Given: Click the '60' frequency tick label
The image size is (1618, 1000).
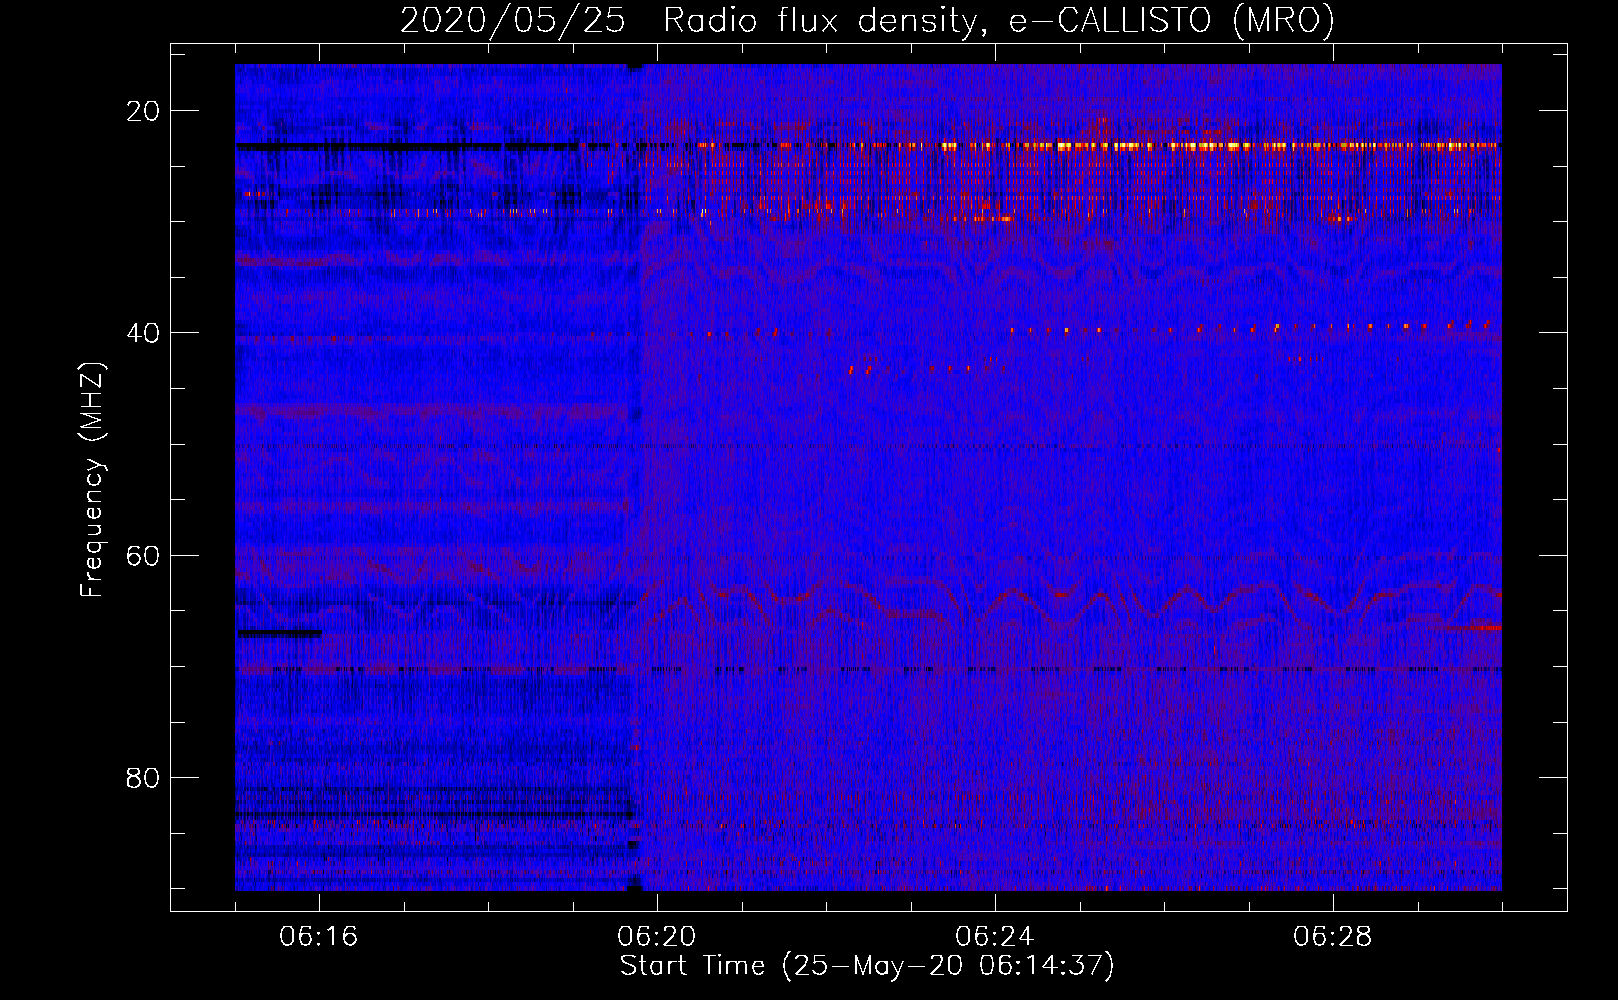Looking at the screenshot, I should (x=143, y=555).
